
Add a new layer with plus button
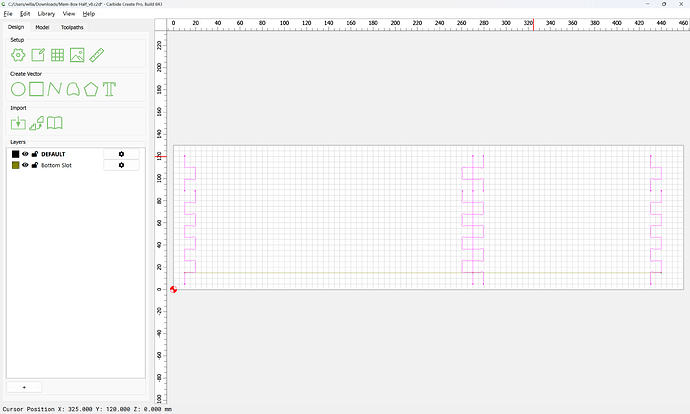pyautogui.click(x=24, y=387)
